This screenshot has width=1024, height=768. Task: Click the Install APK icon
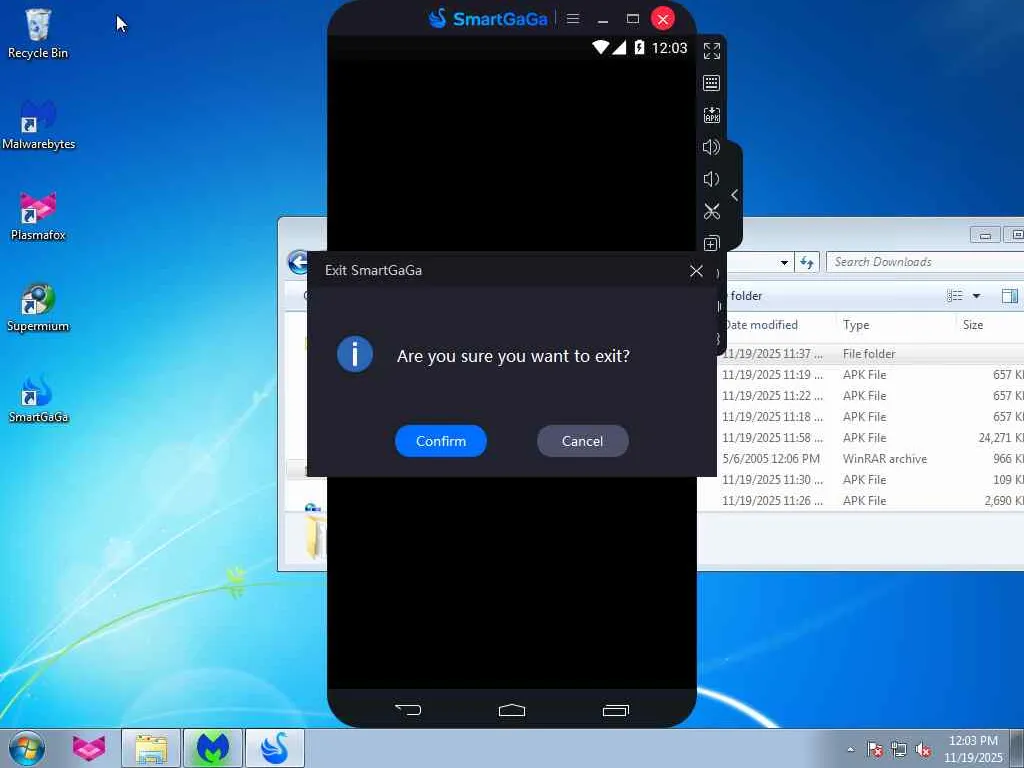[x=712, y=115]
